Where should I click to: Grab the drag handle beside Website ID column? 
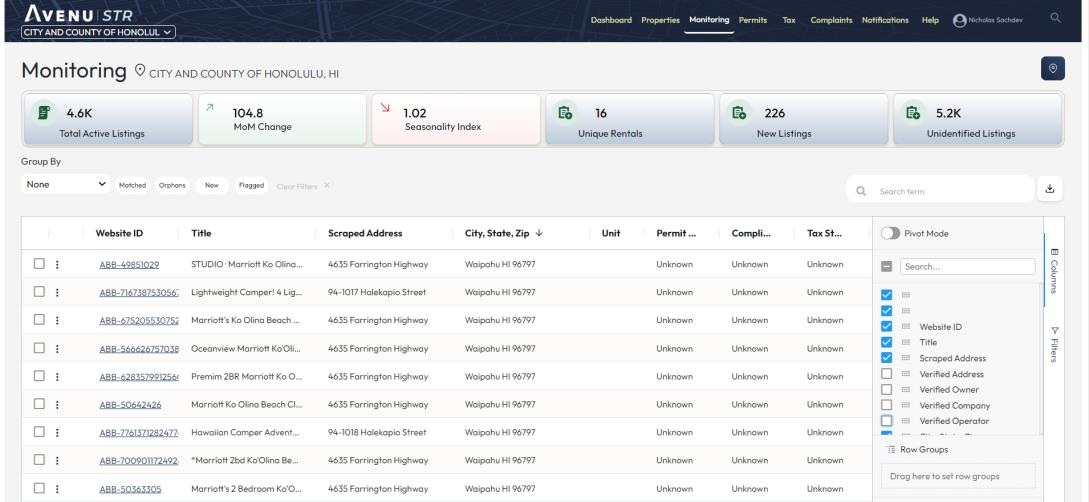coord(906,327)
